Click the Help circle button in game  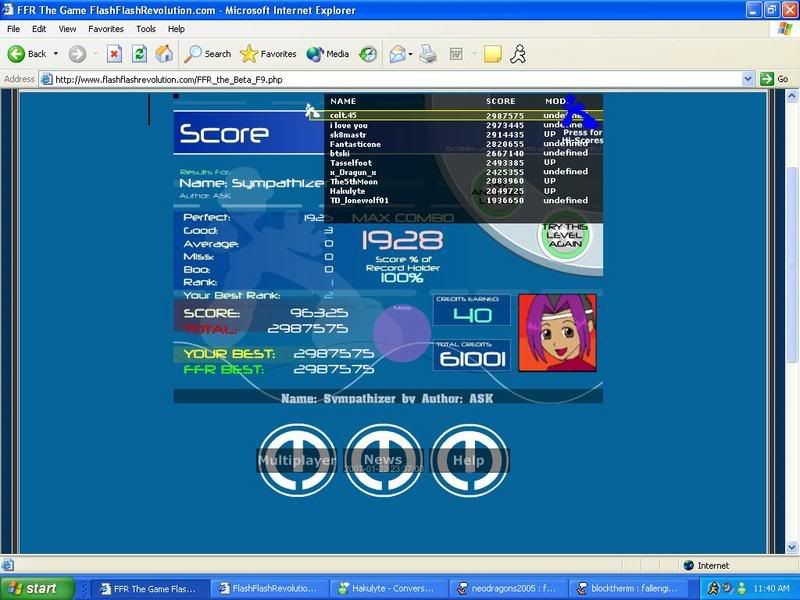pos(469,460)
